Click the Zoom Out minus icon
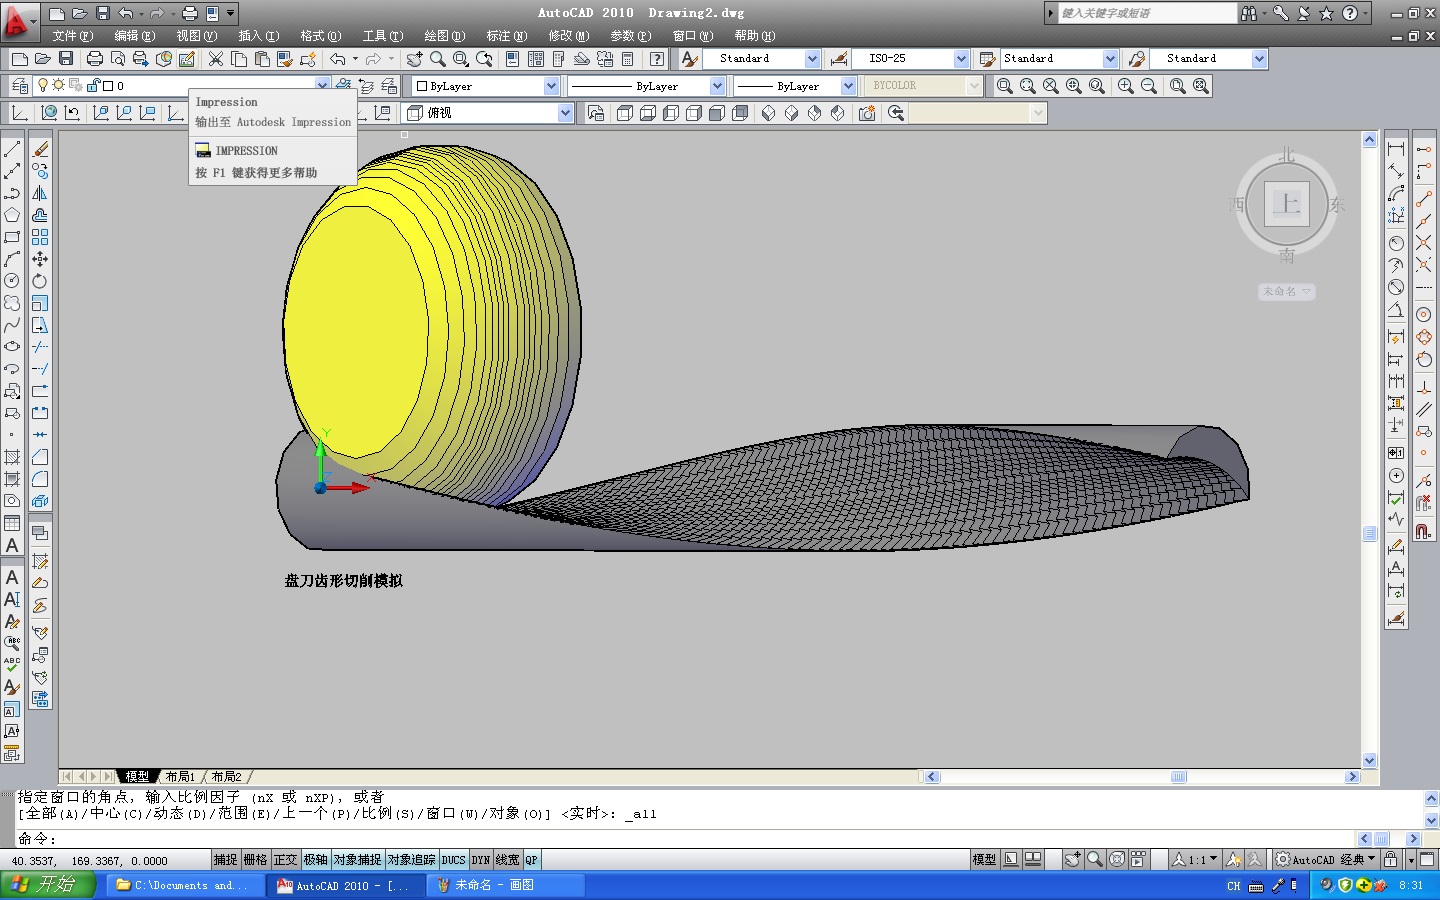This screenshot has width=1440, height=900. point(1149,86)
